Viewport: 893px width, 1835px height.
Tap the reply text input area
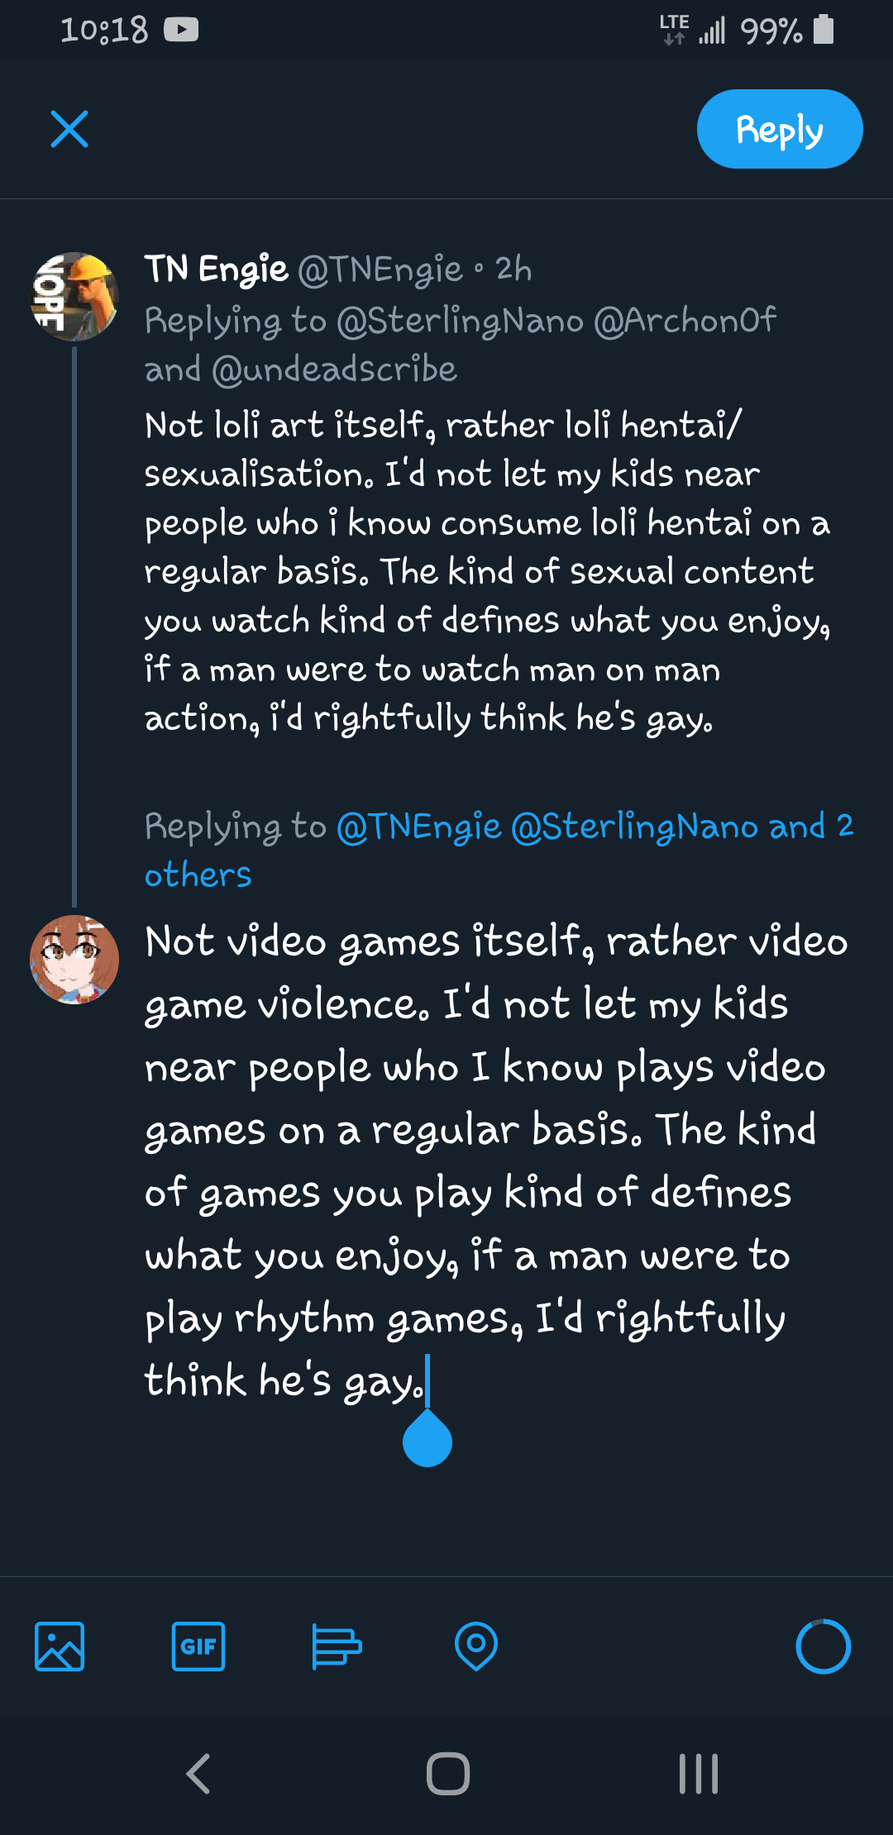[x=495, y=1160]
